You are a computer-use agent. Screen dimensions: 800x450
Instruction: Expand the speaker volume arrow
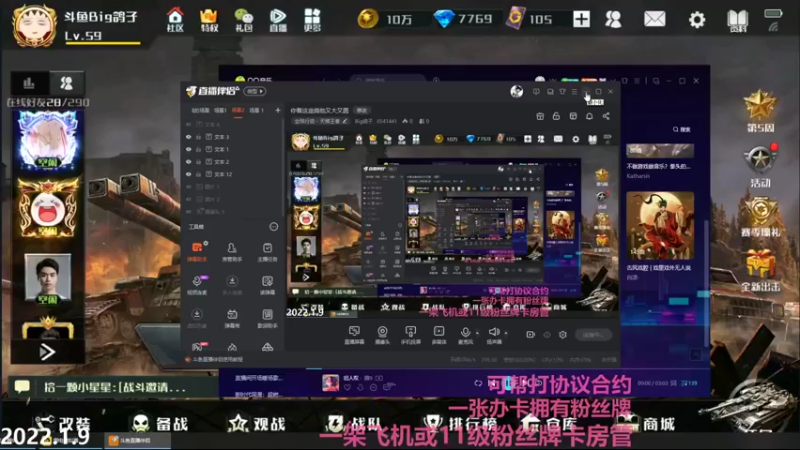coord(506,333)
